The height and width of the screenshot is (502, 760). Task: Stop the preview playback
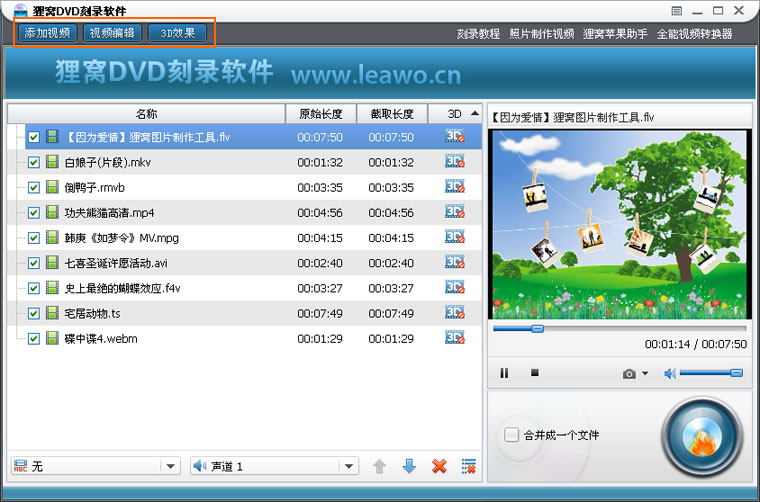pos(535,373)
